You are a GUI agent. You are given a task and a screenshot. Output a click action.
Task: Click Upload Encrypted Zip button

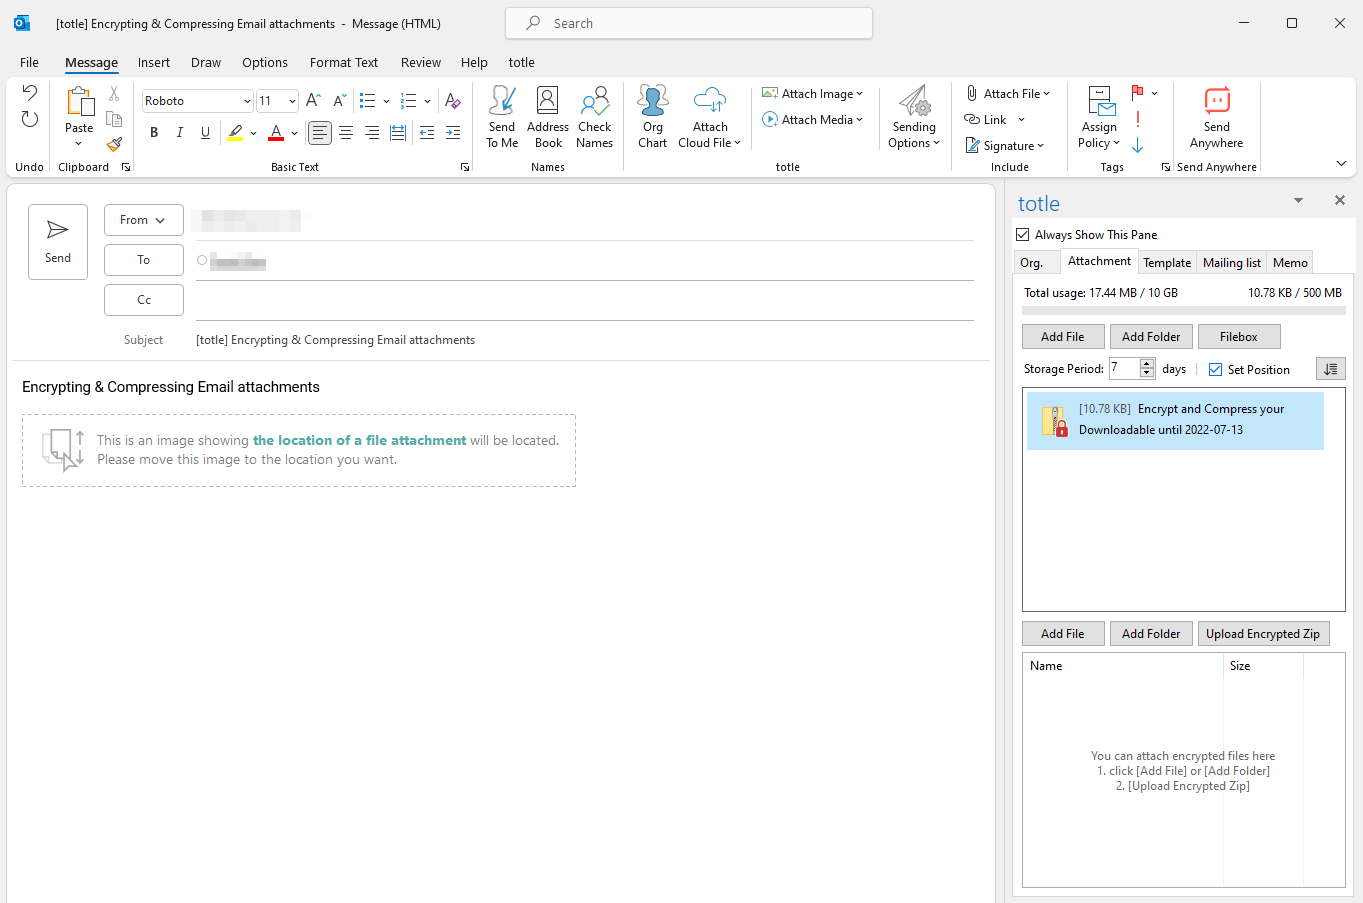coord(1263,634)
